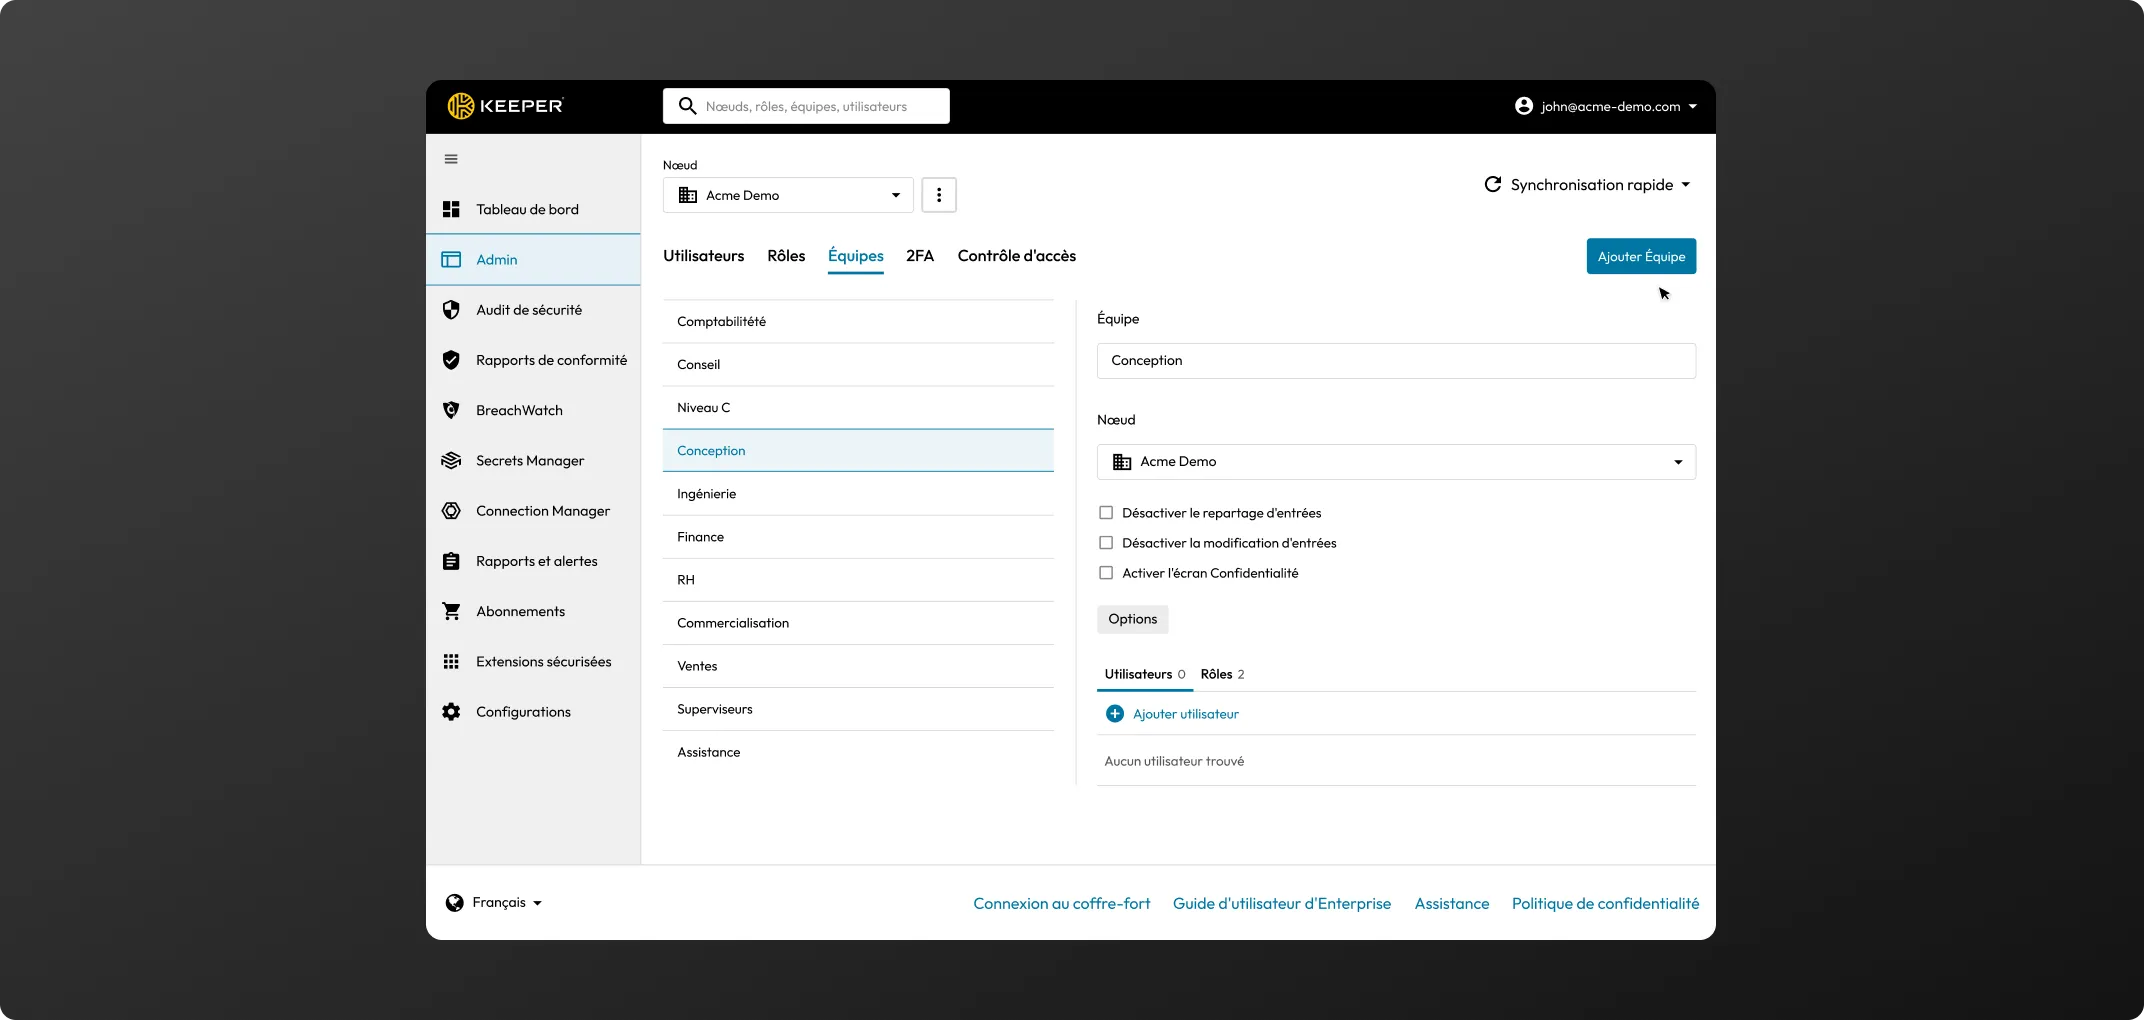This screenshot has height=1020, width=2144.
Task: Select the Ingénierie team row
Action: tap(858, 494)
